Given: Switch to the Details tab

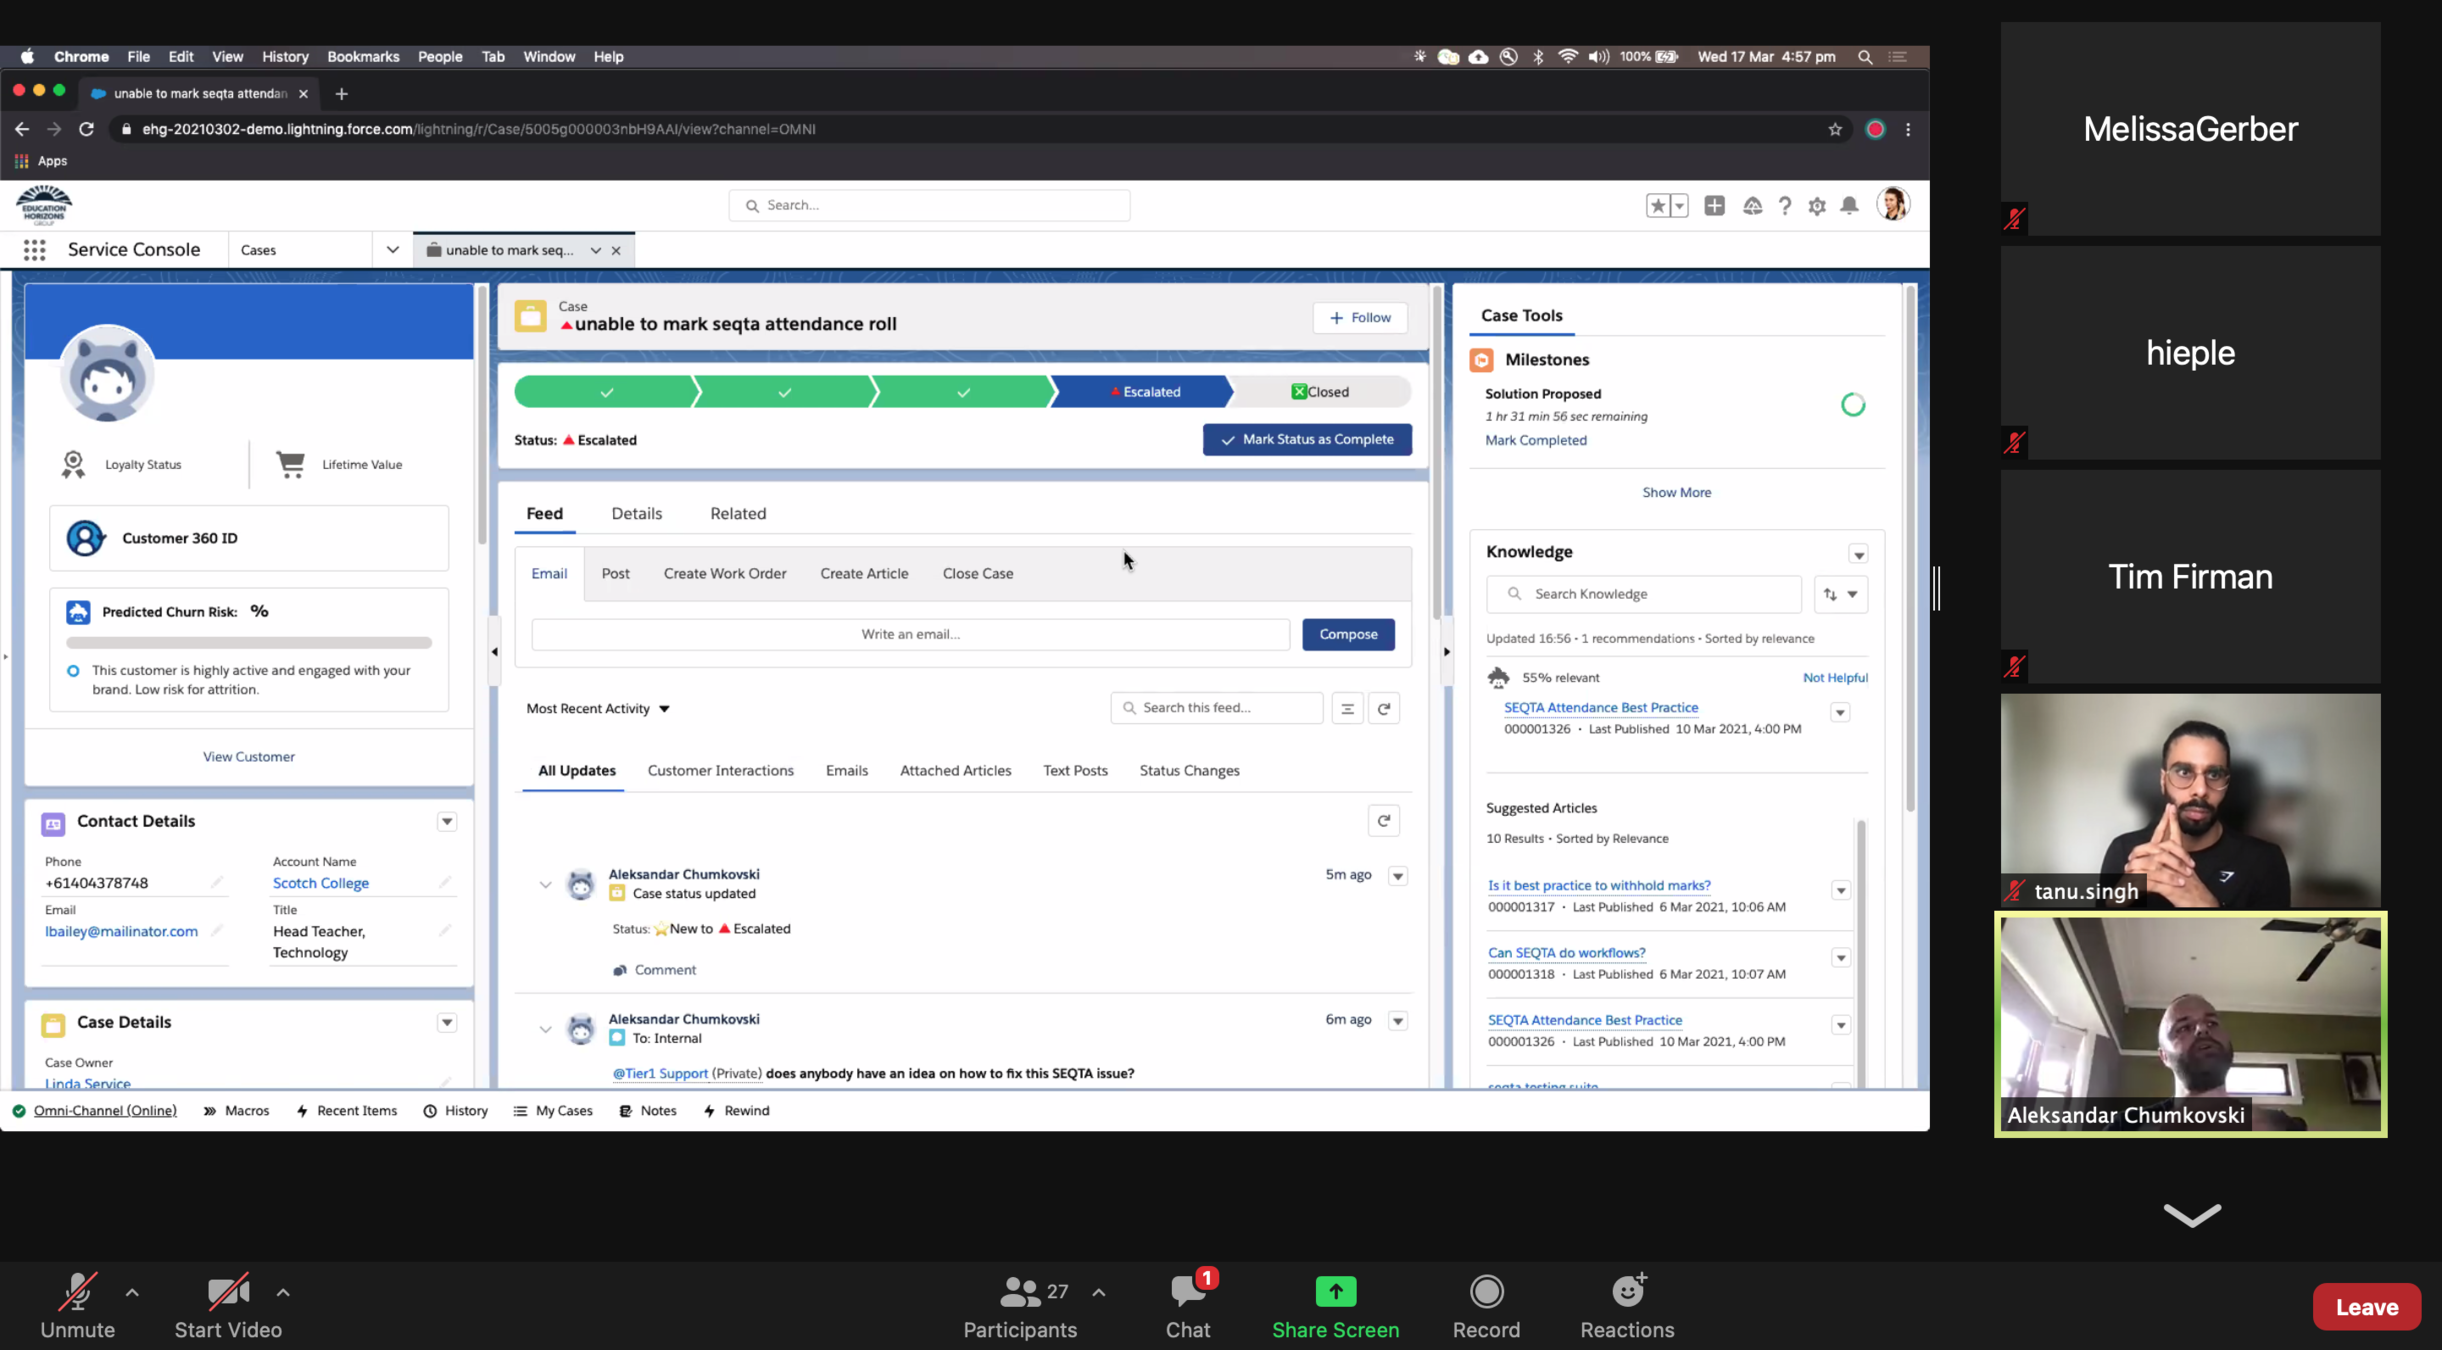Looking at the screenshot, I should click(x=636, y=513).
